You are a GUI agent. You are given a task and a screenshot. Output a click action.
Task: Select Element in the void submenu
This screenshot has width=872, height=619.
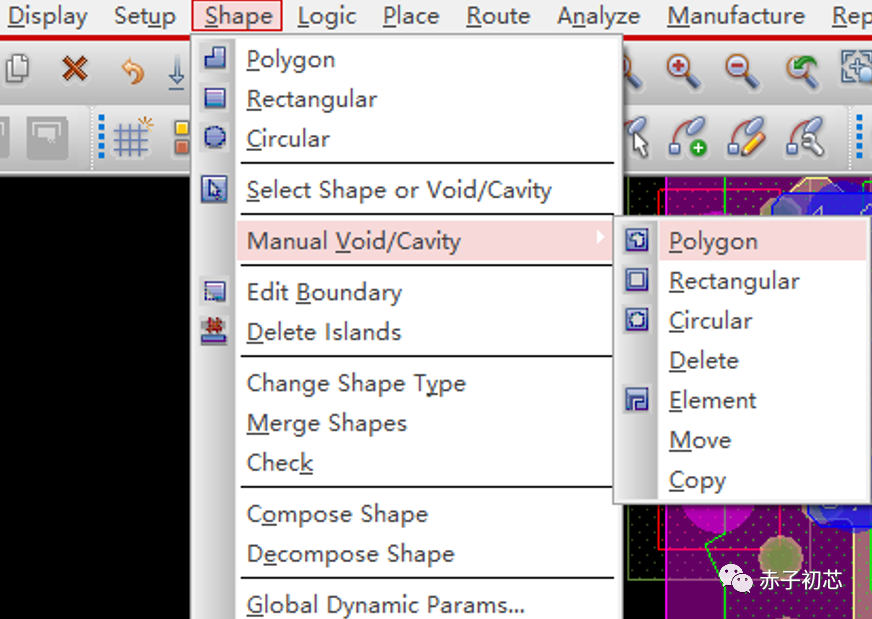[x=712, y=400]
